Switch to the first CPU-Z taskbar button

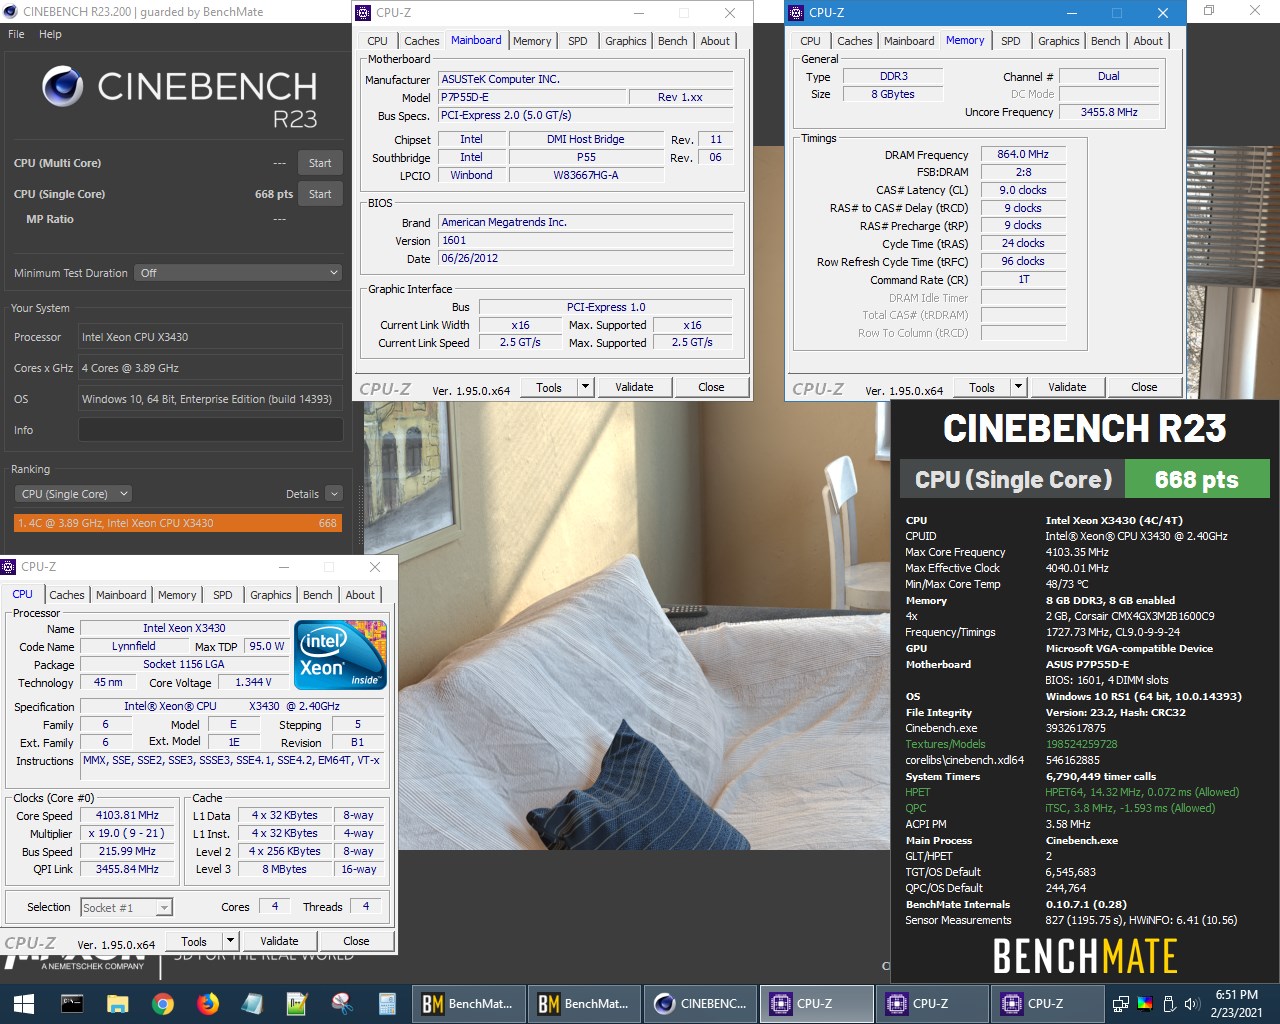815,1003
